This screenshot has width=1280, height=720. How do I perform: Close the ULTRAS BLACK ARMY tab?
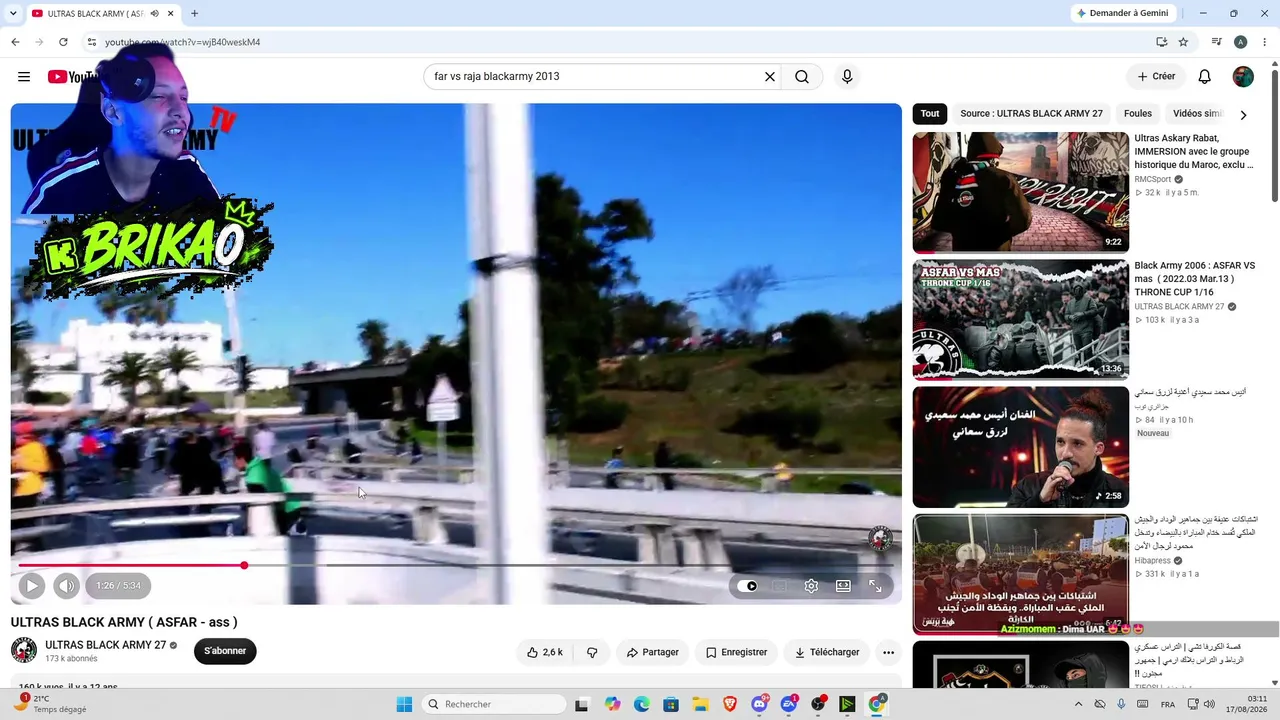click(171, 13)
